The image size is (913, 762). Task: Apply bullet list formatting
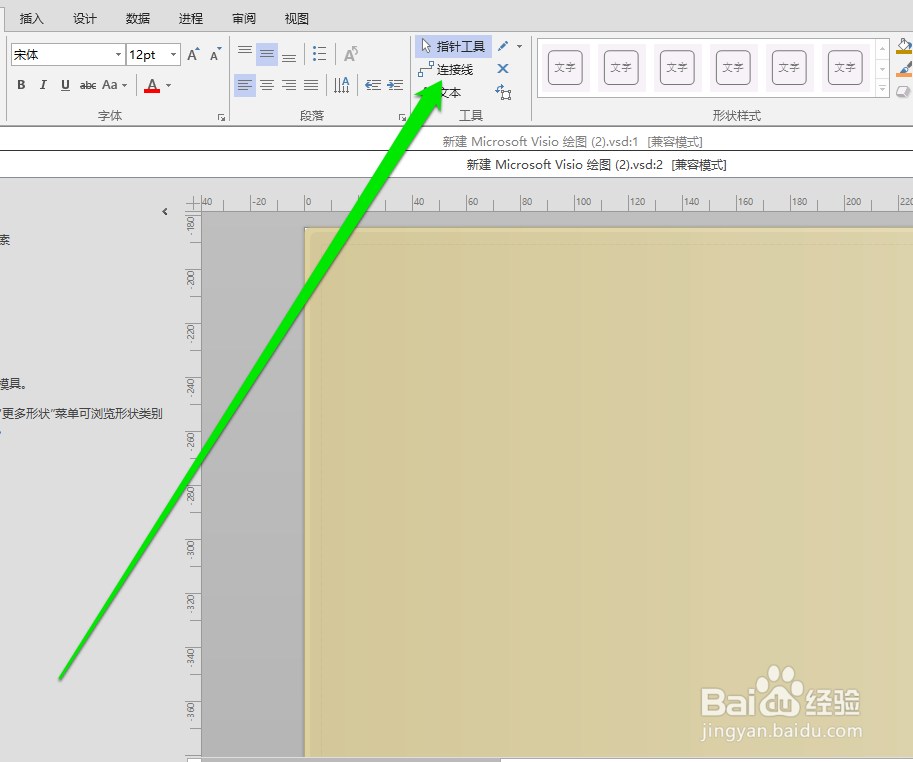[x=319, y=54]
